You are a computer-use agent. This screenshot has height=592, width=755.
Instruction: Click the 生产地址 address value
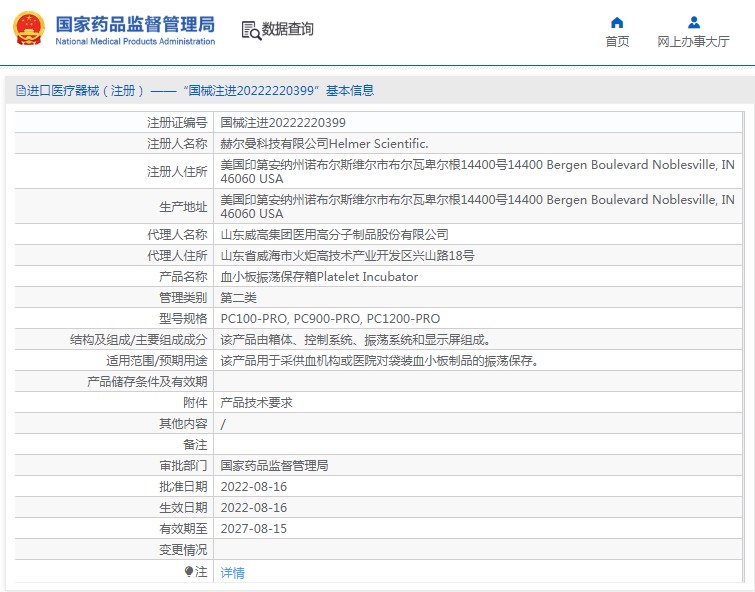[478, 207]
